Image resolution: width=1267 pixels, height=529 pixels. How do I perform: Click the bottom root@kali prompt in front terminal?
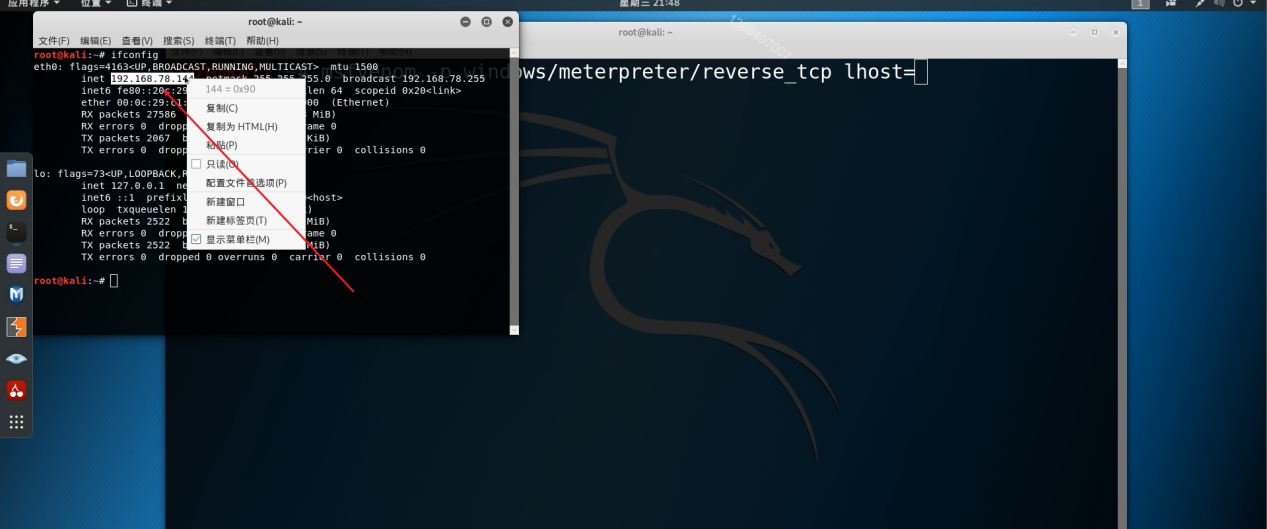69,281
